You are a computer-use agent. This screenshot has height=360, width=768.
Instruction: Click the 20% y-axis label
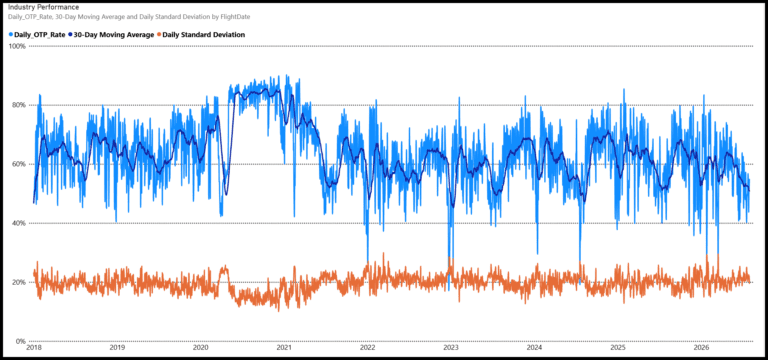(20, 283)
